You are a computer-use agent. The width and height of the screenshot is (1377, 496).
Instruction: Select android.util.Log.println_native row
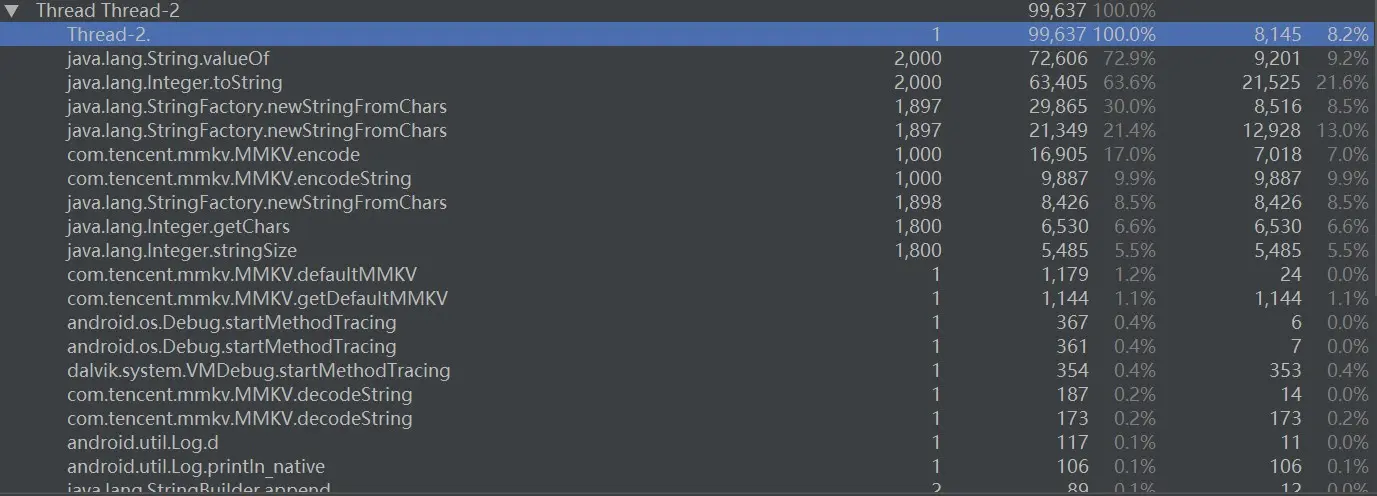[688, 466]
